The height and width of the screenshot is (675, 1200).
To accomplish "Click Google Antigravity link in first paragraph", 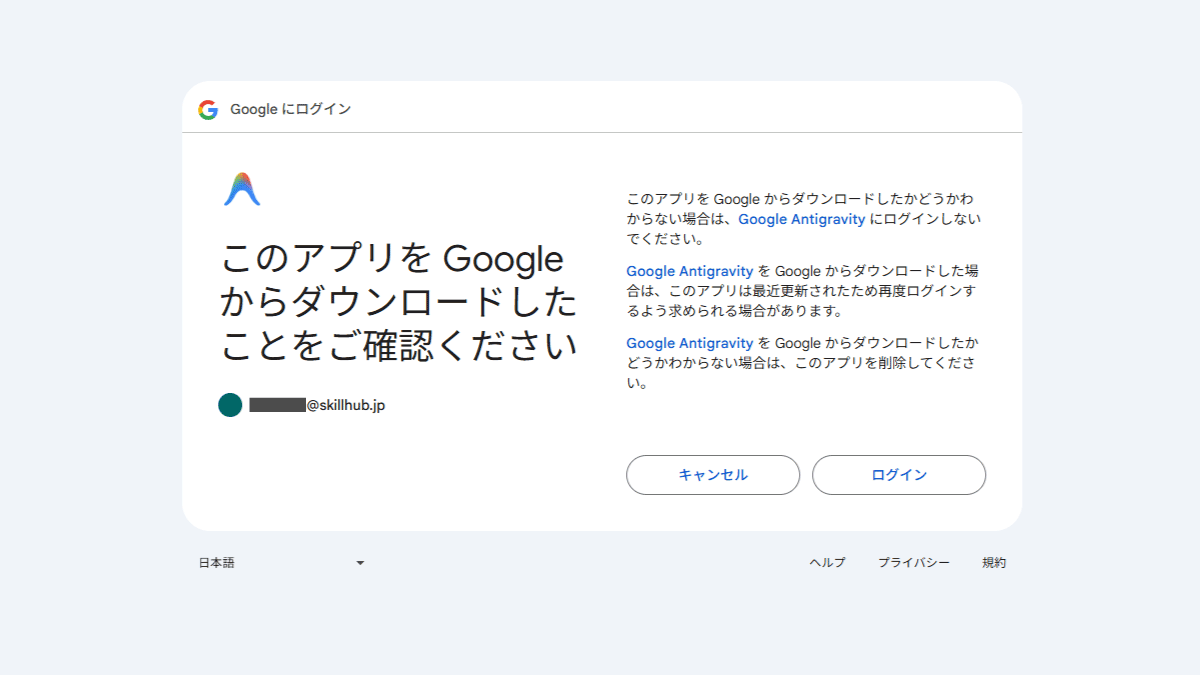I will click(802, 219).
